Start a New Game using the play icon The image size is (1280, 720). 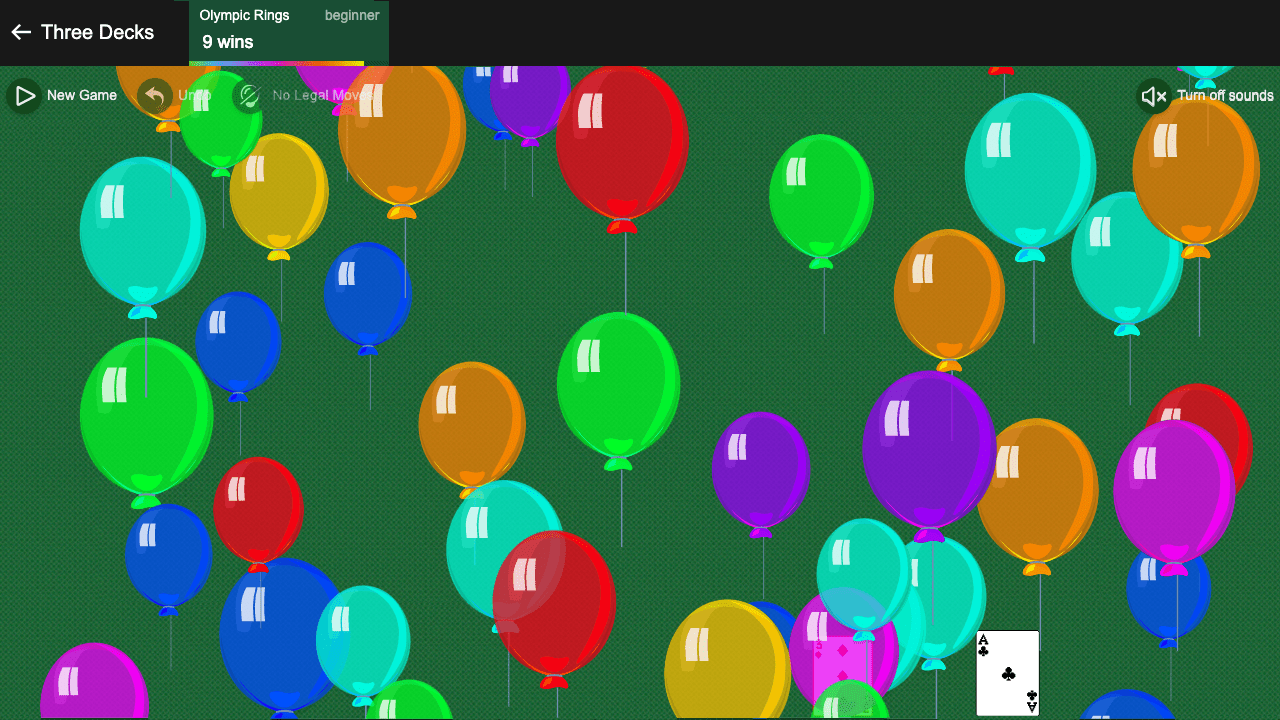[22, 95]
